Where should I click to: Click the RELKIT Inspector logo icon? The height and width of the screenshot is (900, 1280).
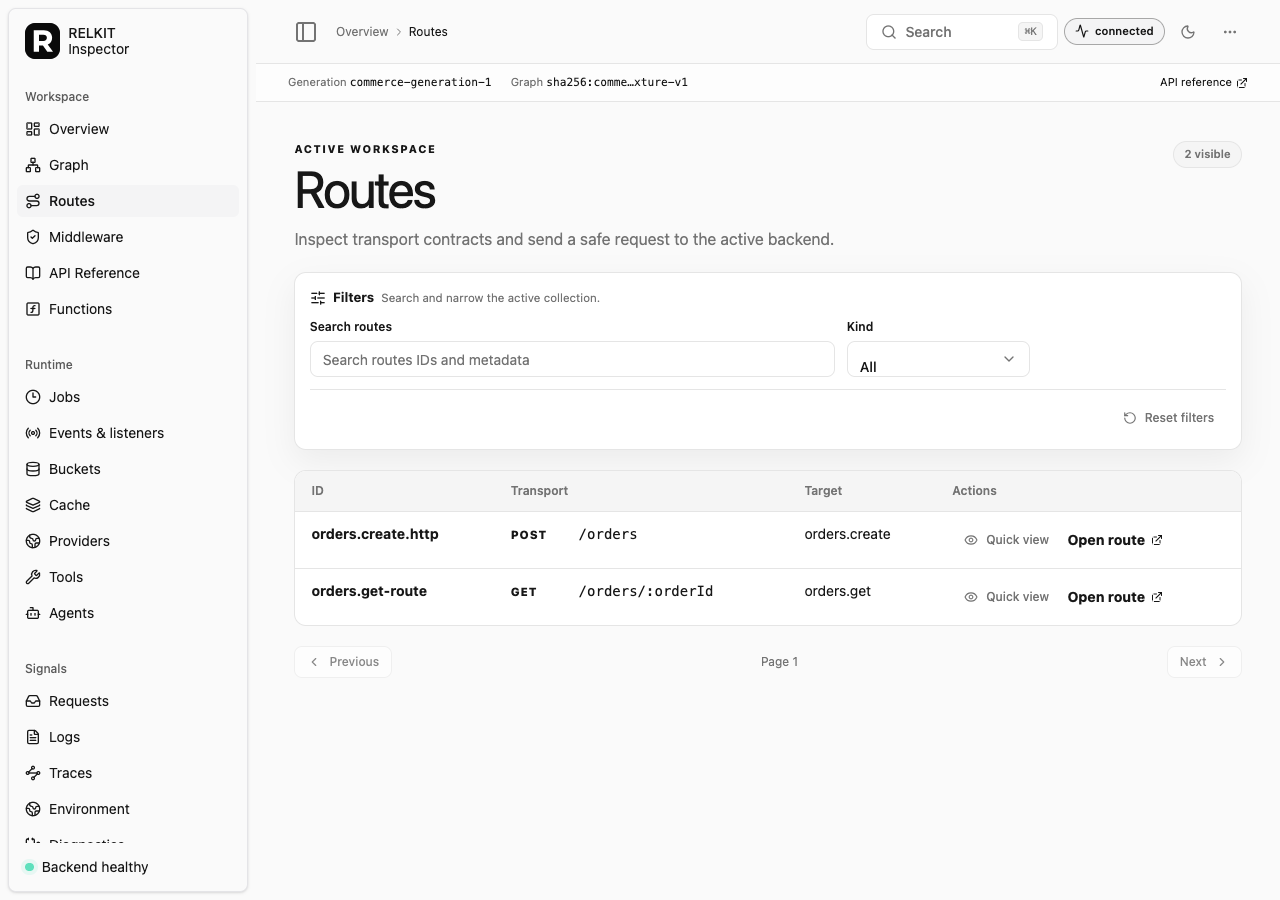[x=42, y=41]
